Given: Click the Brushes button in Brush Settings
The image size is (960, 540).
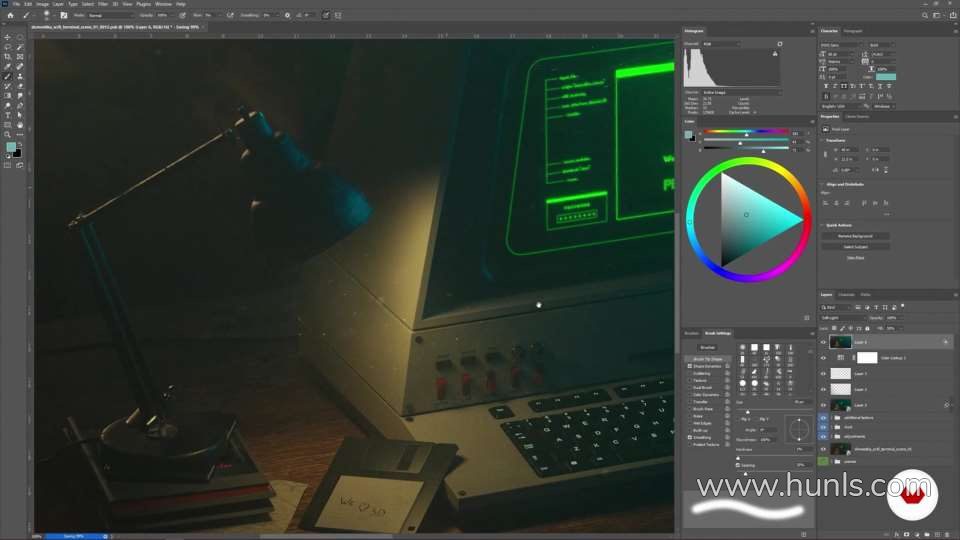Looking at the screenshot, I should pos(707,348).
